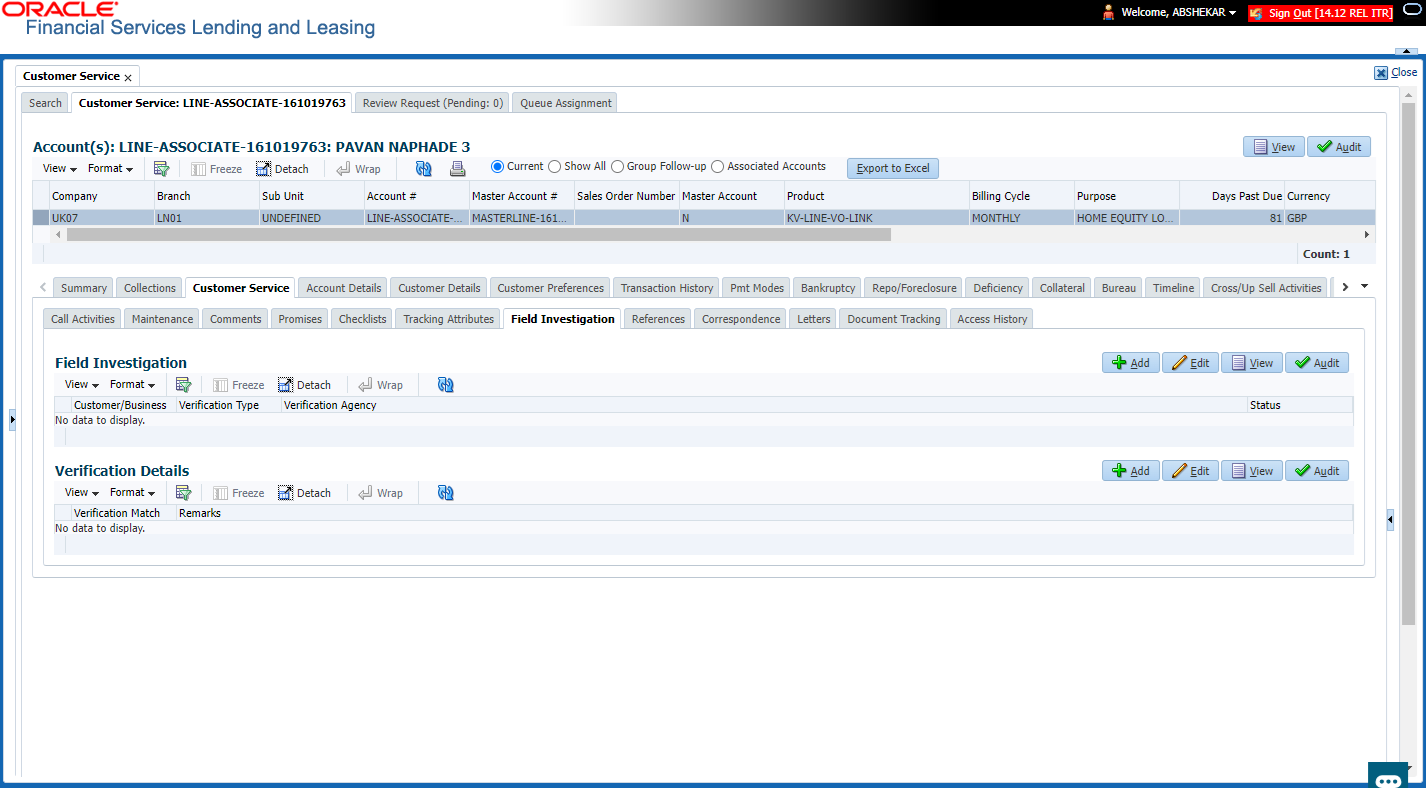Click query-by-example icon in Verification Details toolbar
Viewport: 1426px width, 788px height.
tap(183, 492)
